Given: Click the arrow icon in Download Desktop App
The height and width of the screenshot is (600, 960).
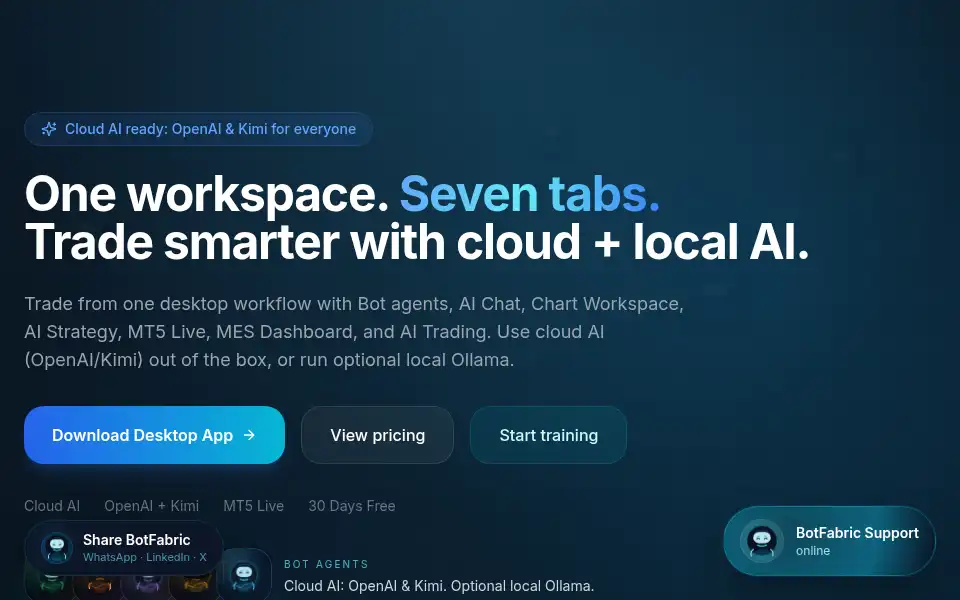Looking at the screenshot, I should [249, 435].
